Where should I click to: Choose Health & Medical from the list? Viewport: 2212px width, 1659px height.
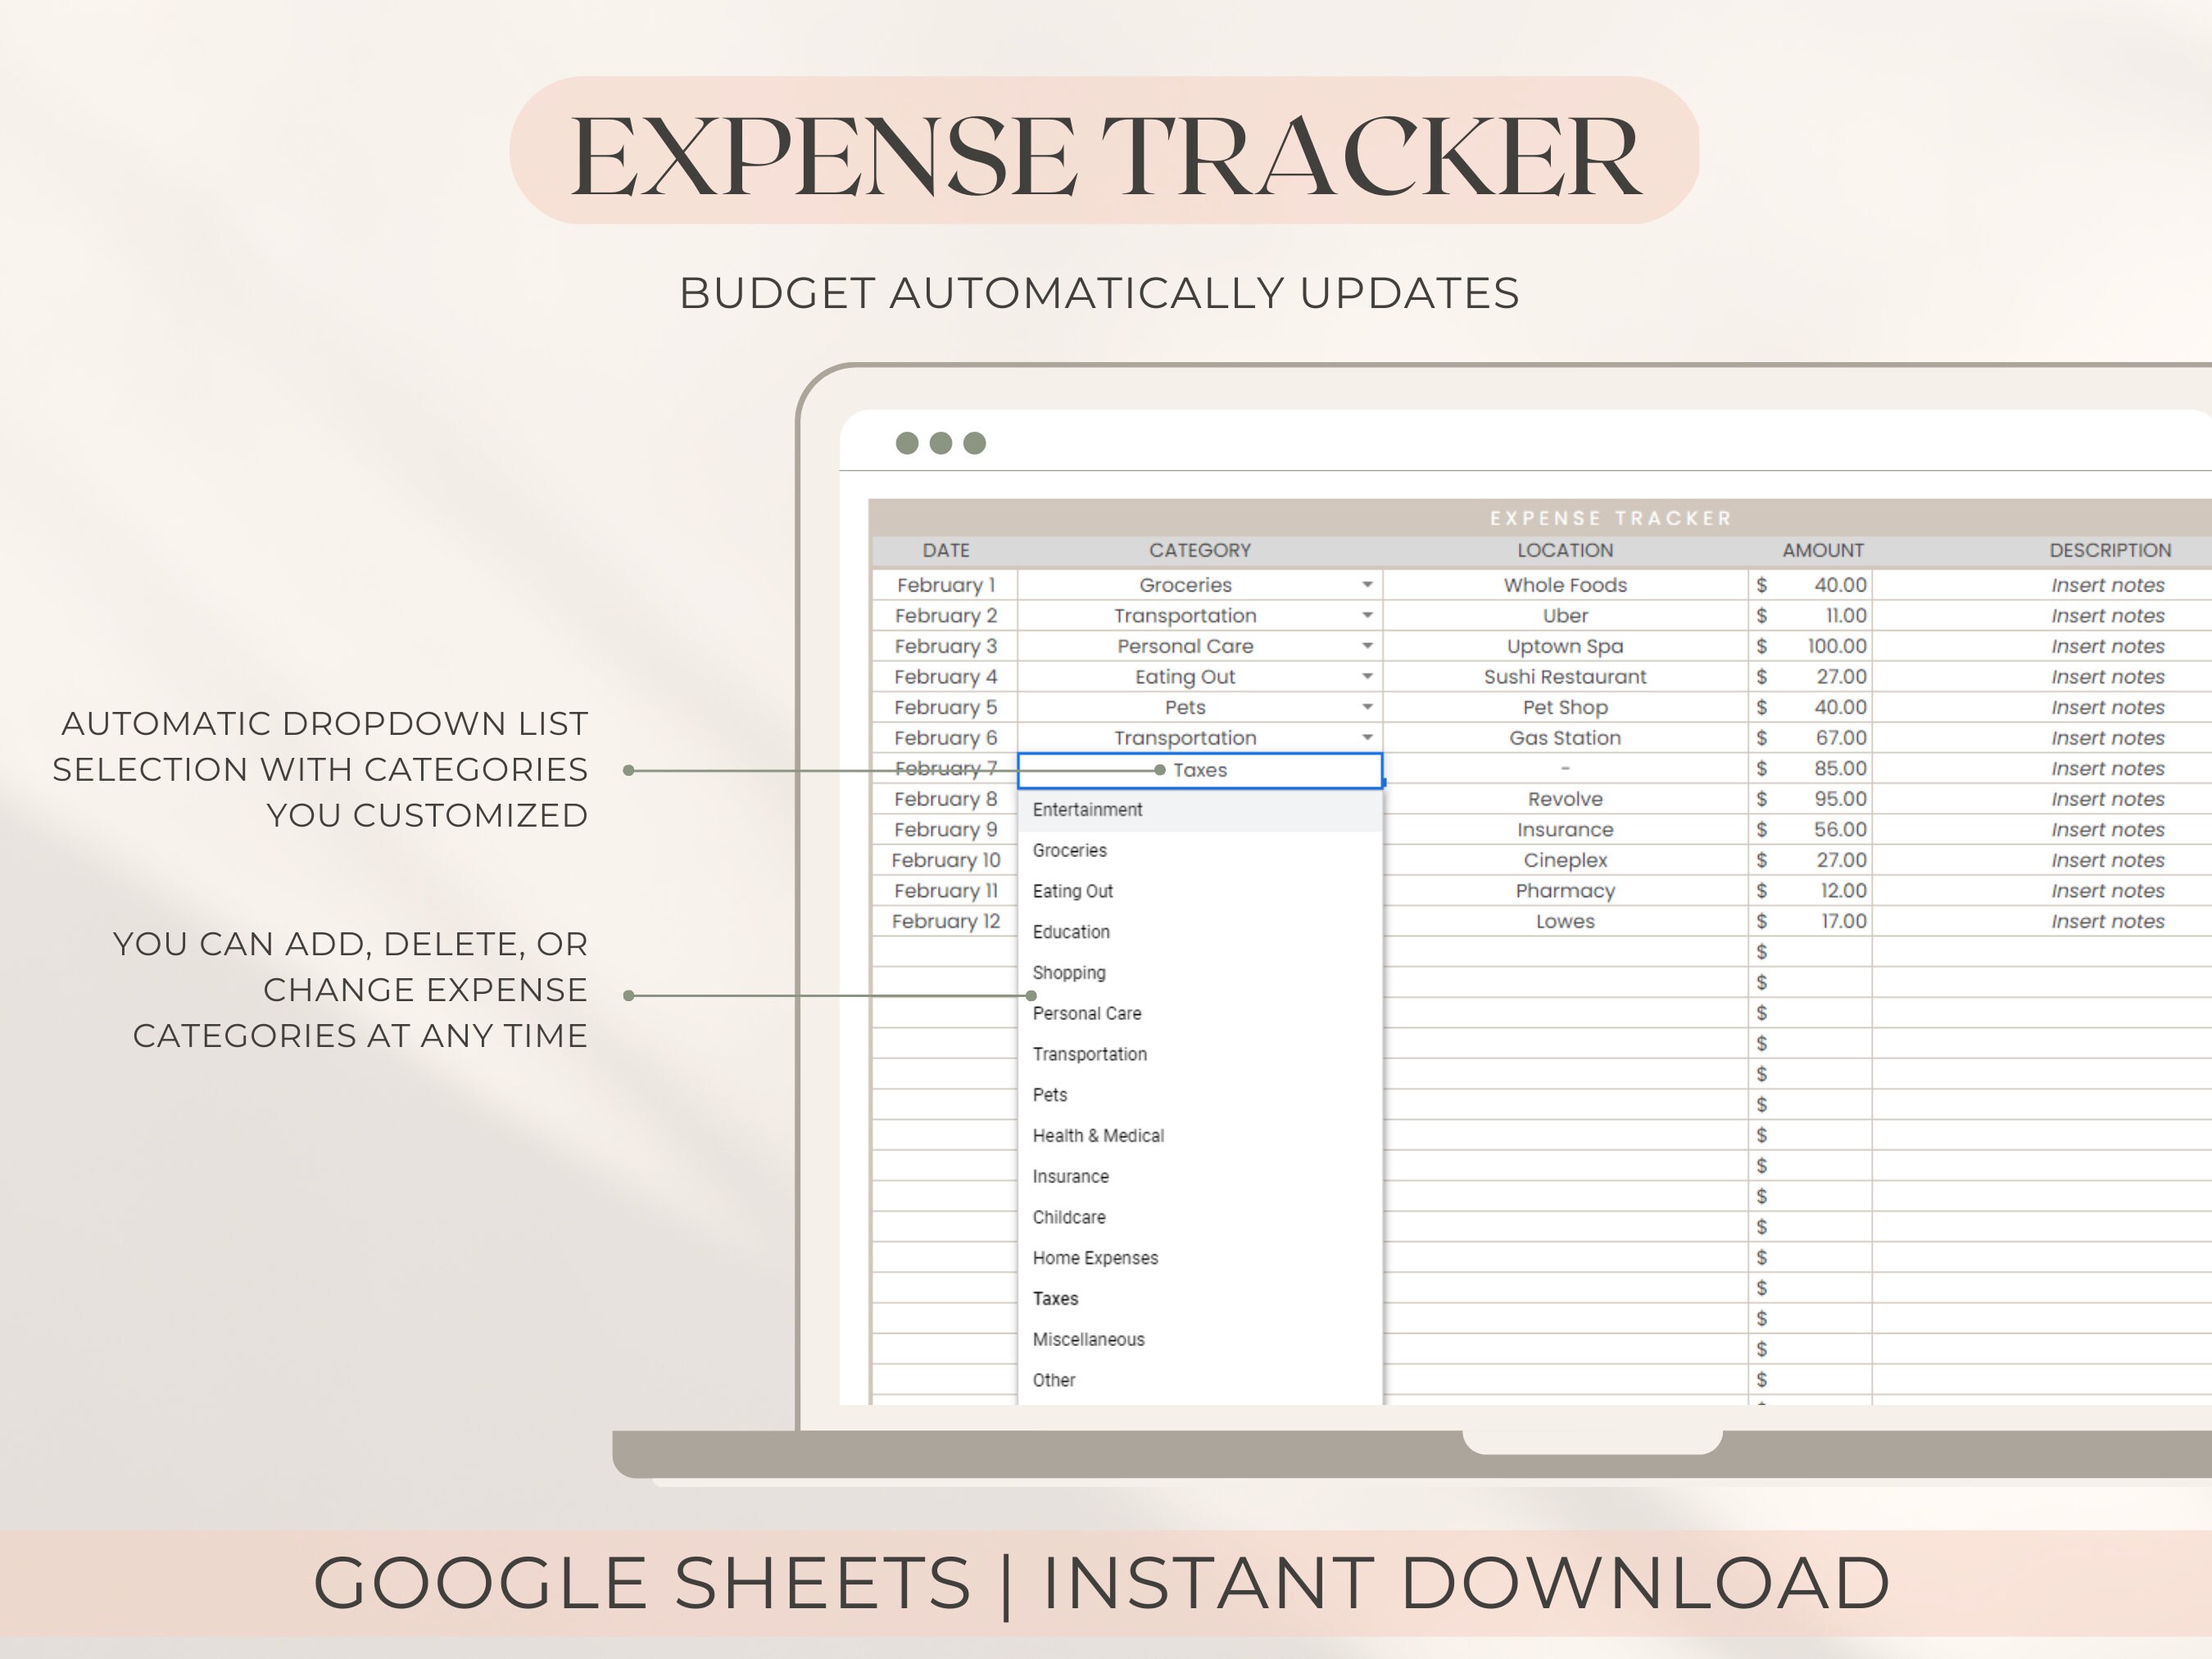[x=1200, y=1136]
